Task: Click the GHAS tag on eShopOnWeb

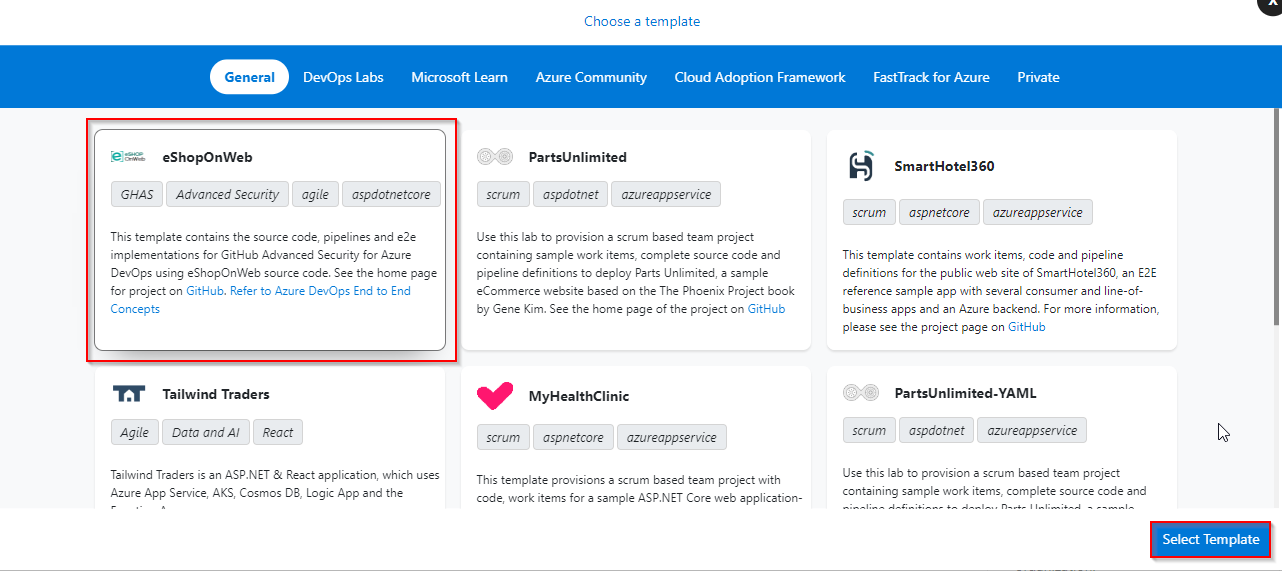Action: pyautogui.click(x=137, y=194)
